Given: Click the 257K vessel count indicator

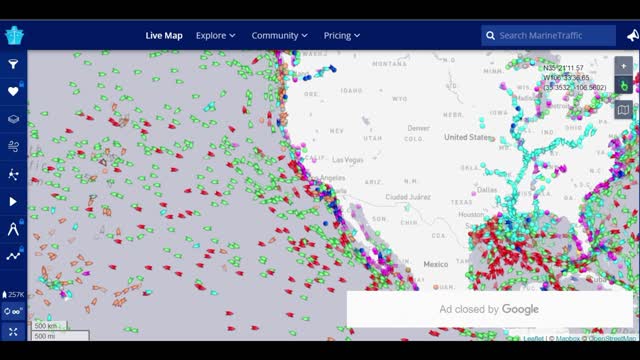Looking at the screenshot, I should tap(13, 294).
